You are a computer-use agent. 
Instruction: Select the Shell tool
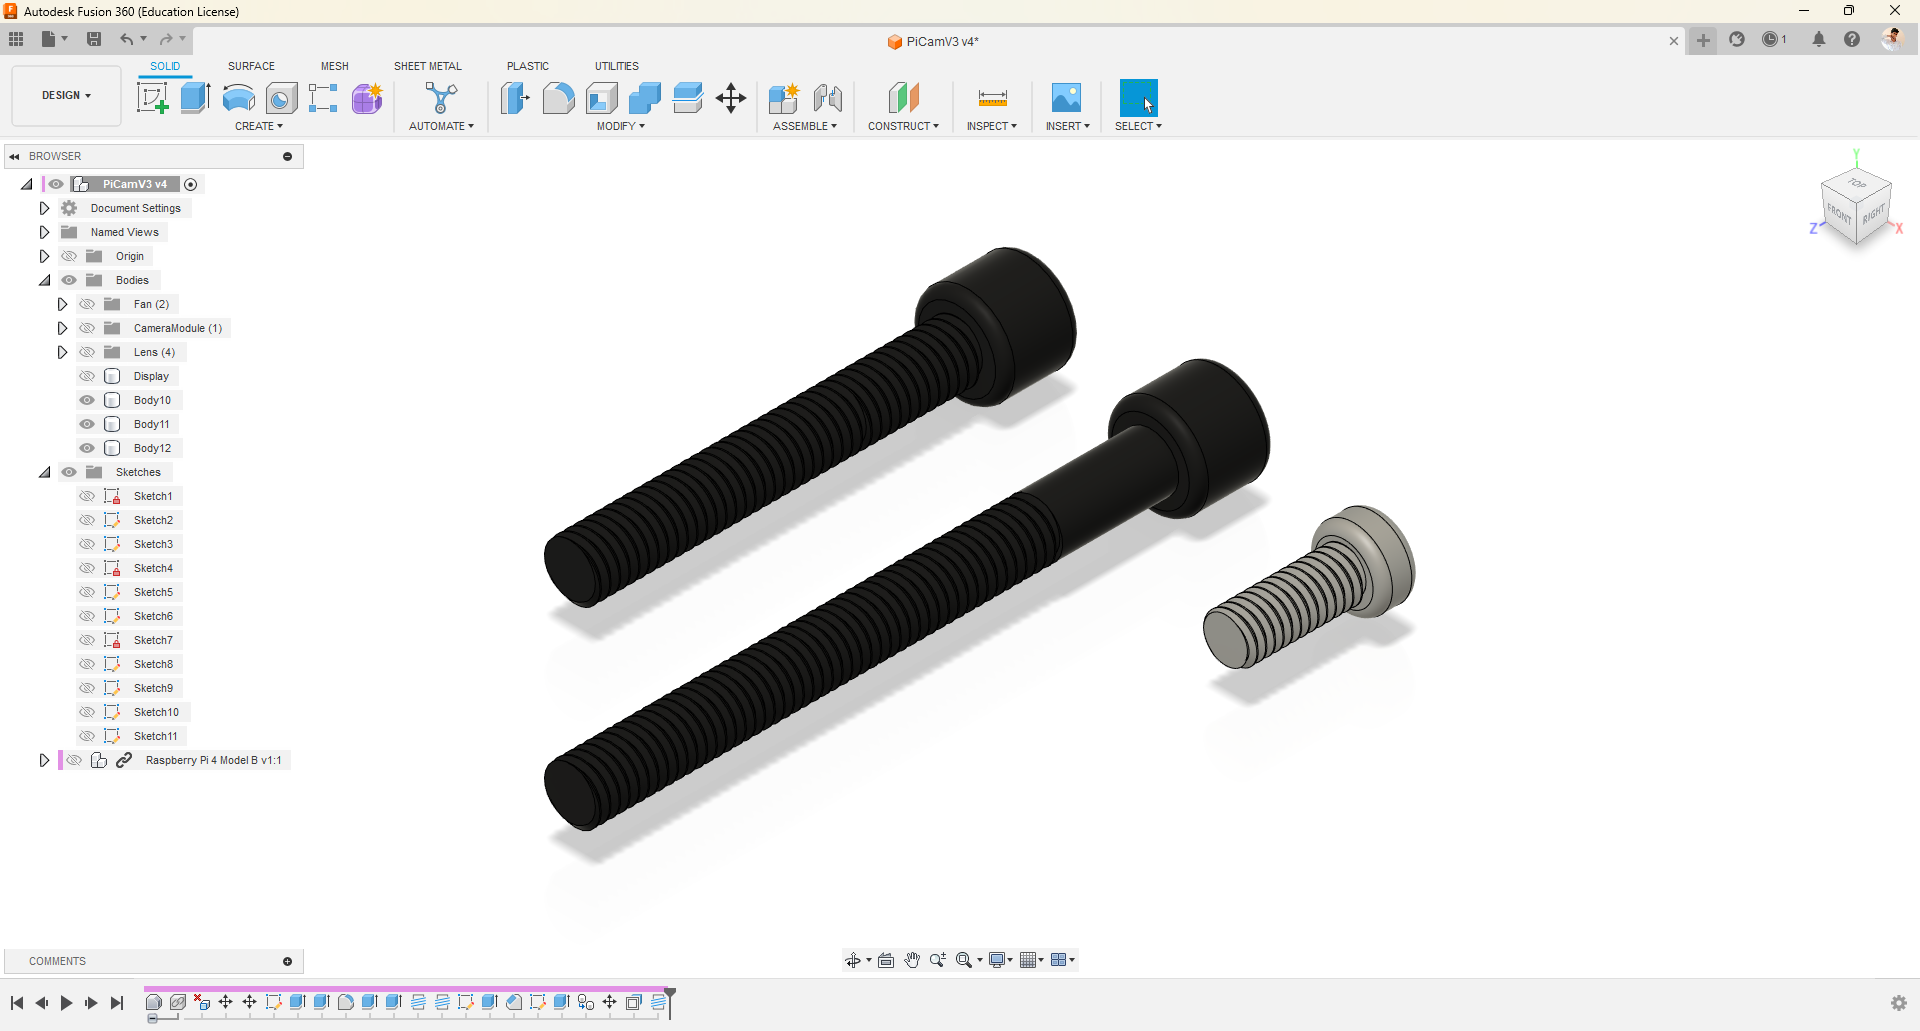click(x=602, y=98)
